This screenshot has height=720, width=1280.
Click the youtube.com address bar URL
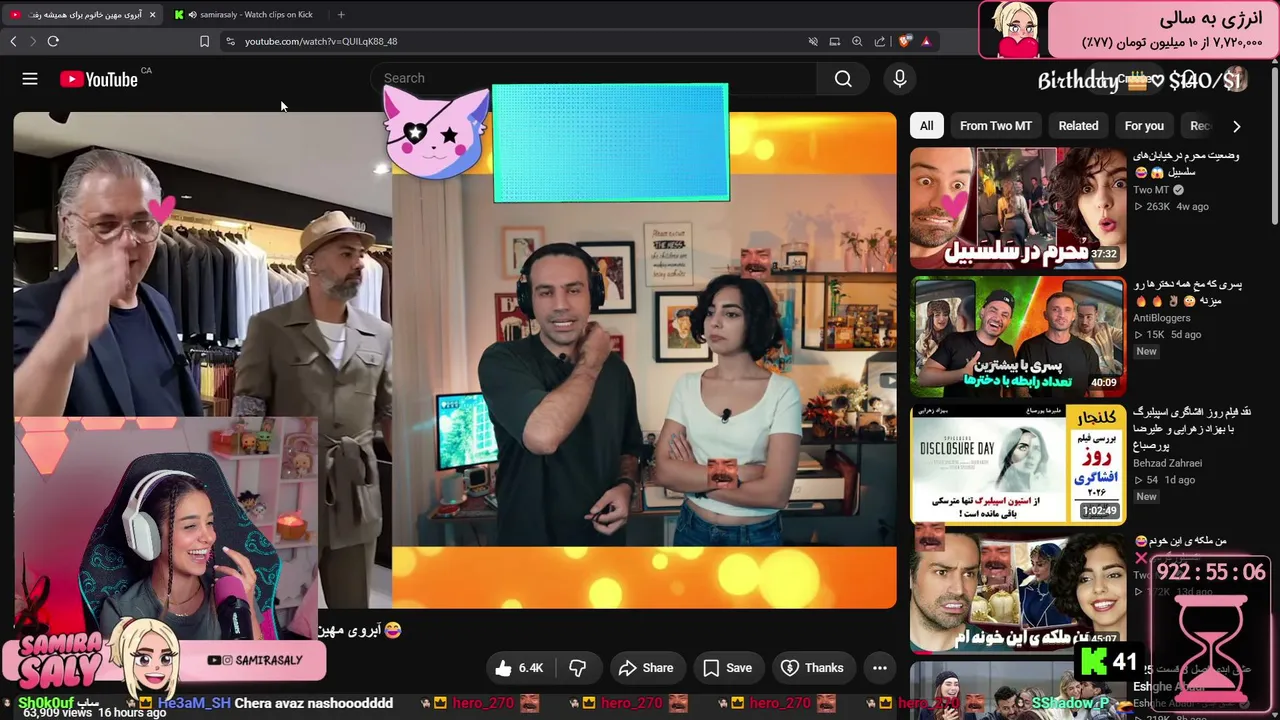pos(321,41)
